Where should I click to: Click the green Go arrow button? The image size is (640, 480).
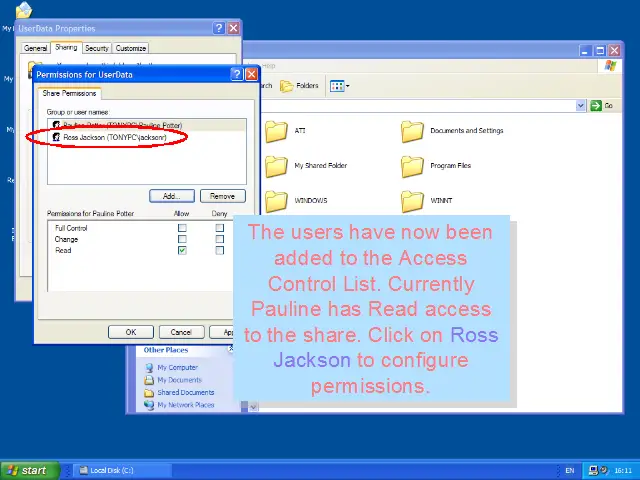coord(596,106)
